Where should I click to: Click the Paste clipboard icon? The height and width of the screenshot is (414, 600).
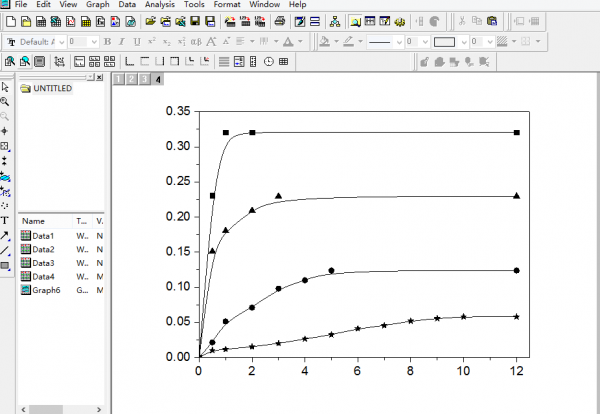[x=492, y=21]
